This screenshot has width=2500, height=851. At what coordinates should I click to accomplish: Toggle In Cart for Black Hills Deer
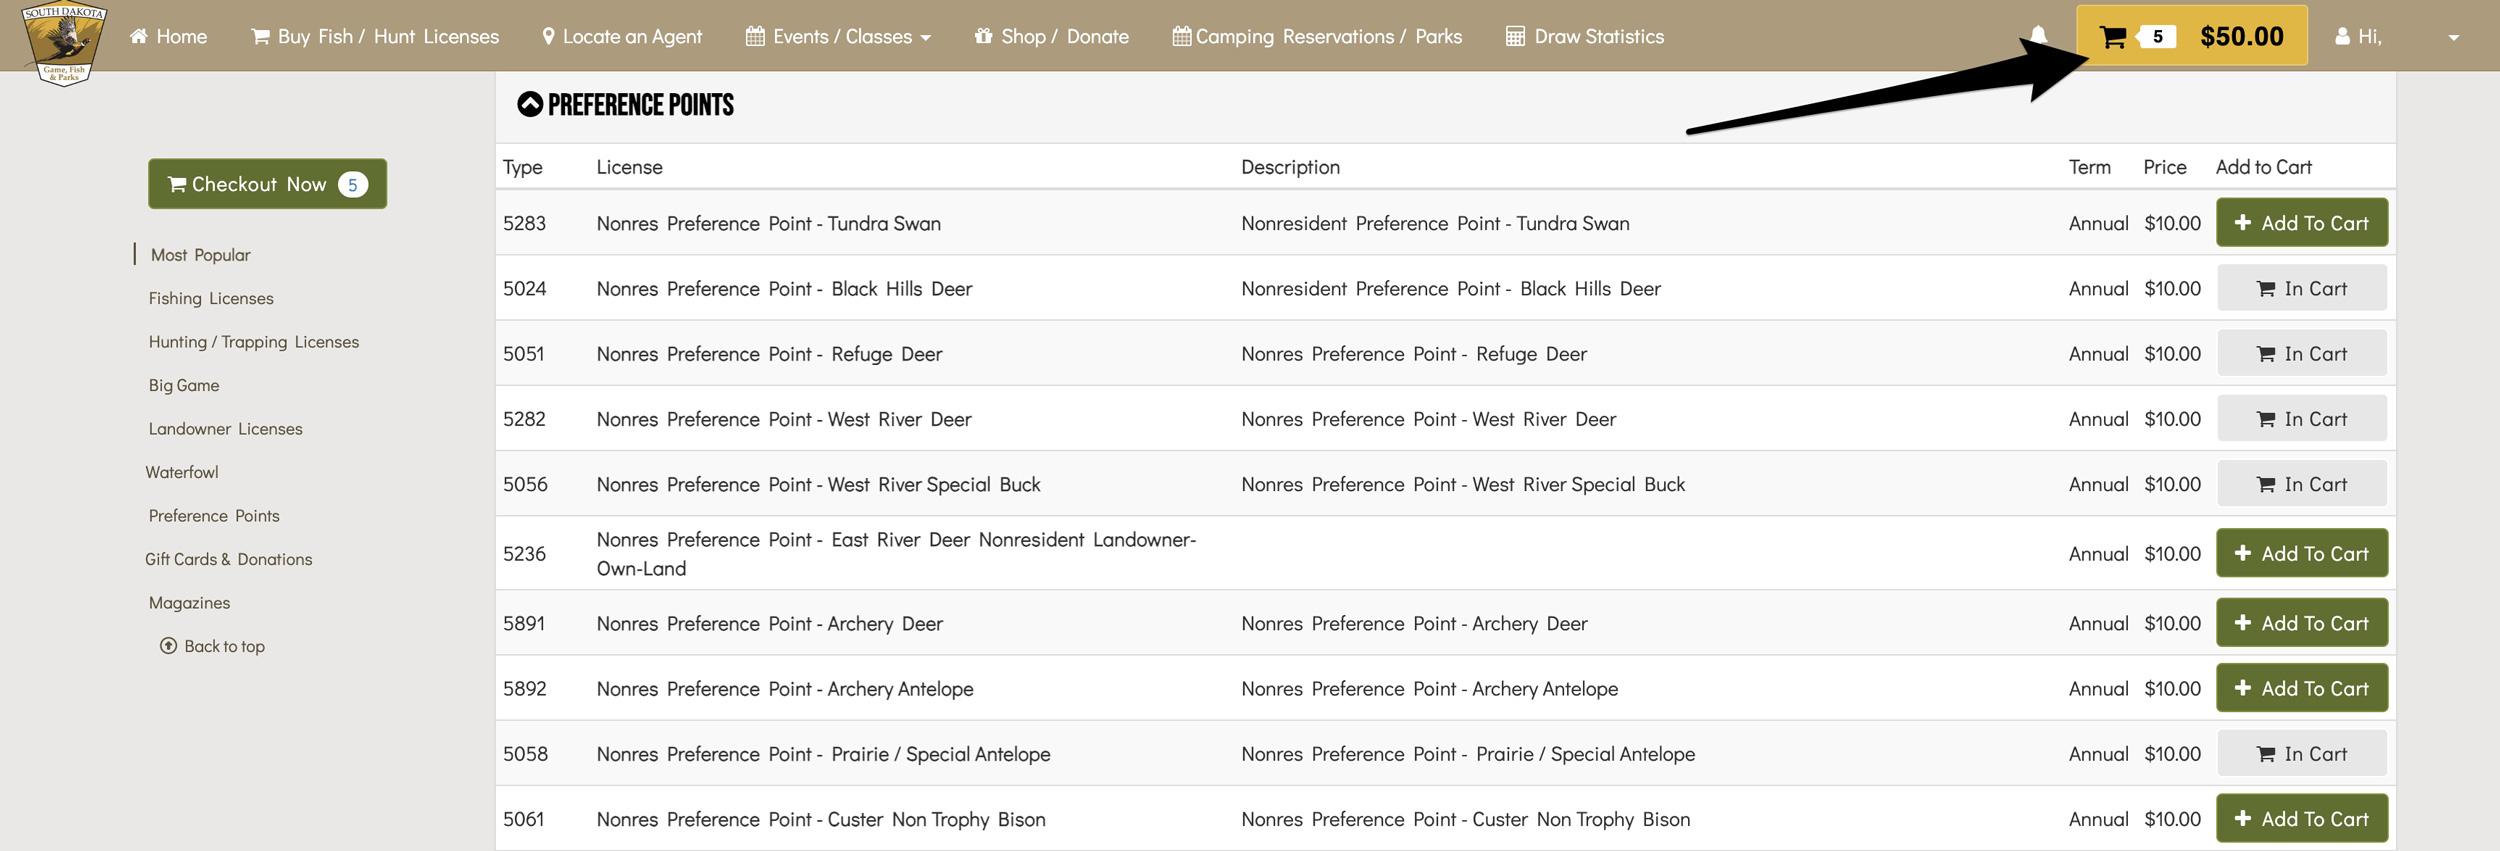point(2301,289)
